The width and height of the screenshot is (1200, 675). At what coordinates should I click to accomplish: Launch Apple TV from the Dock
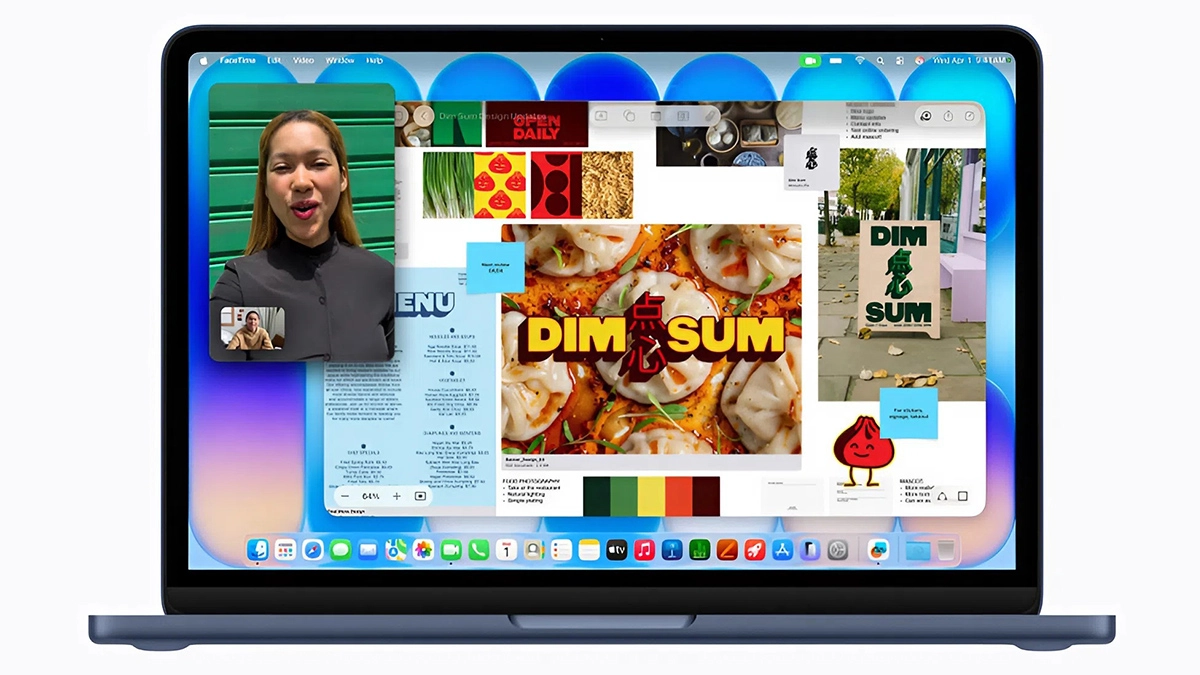click(x=617, y=549)
